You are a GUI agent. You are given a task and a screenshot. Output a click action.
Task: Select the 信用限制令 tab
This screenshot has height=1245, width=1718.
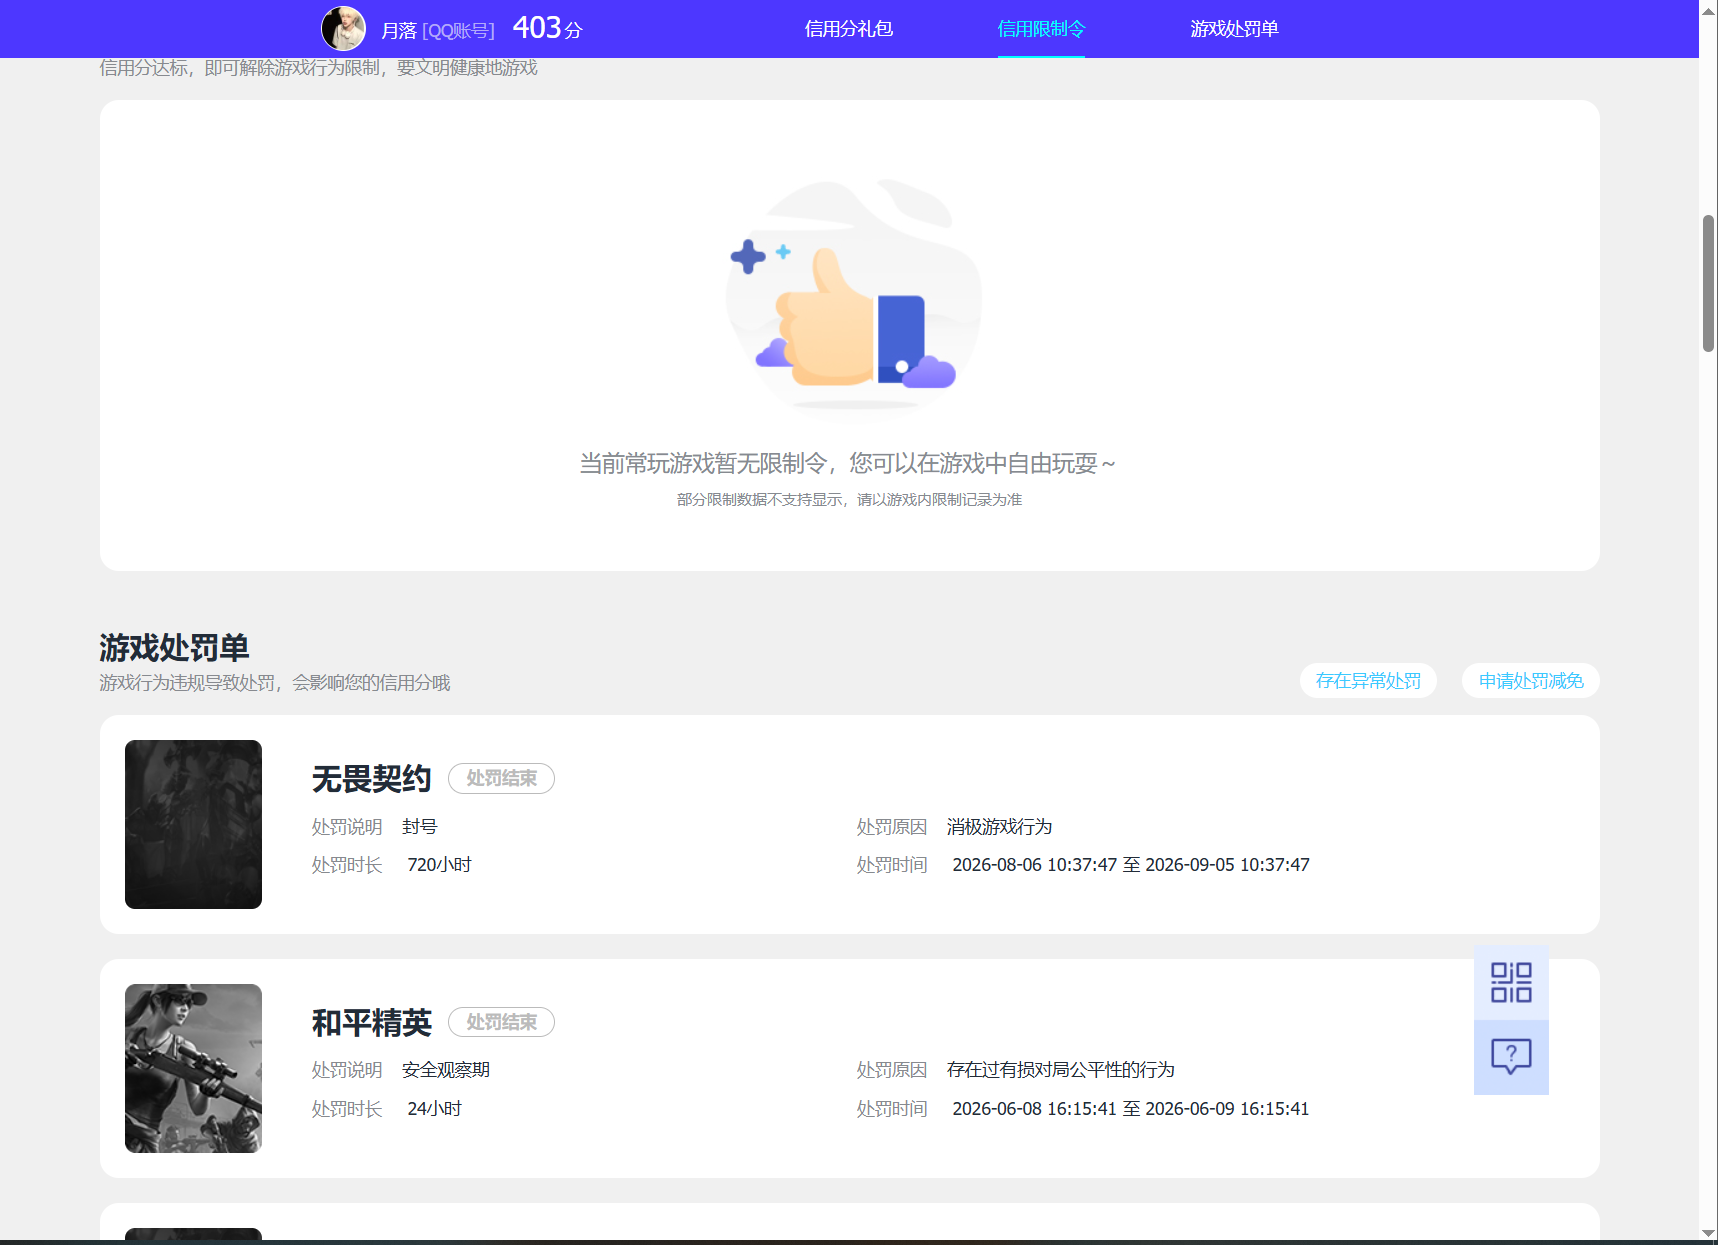tap(1041, 29)
